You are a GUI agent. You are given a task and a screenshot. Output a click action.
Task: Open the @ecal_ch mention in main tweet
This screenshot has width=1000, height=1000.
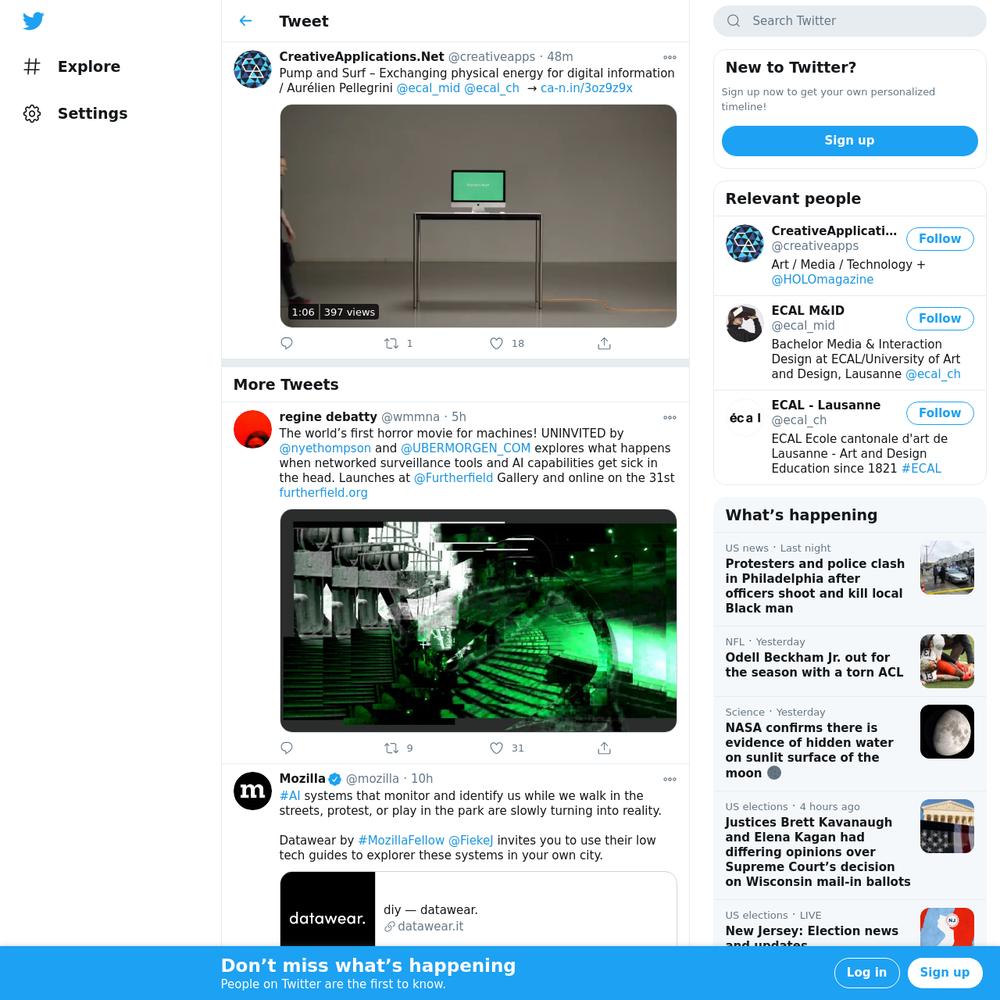coord(492,88)
